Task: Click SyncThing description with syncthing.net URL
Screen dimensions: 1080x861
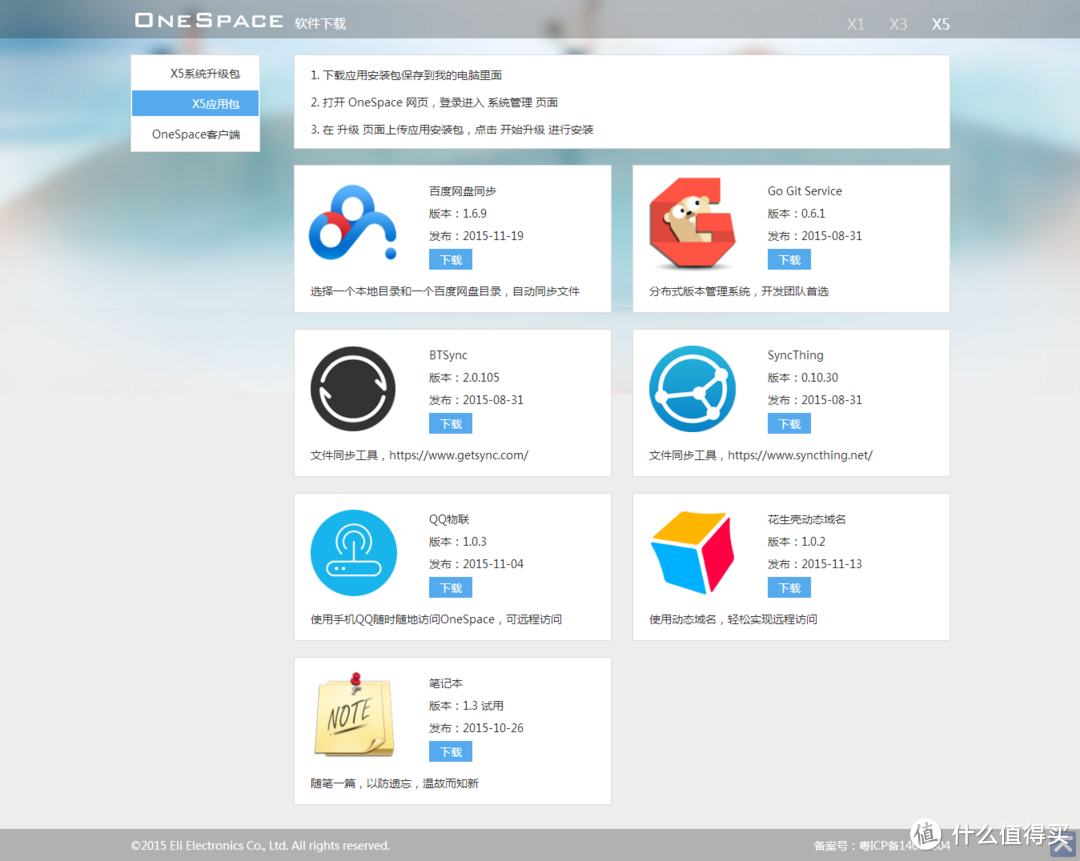Action: [x=761, y=455]
